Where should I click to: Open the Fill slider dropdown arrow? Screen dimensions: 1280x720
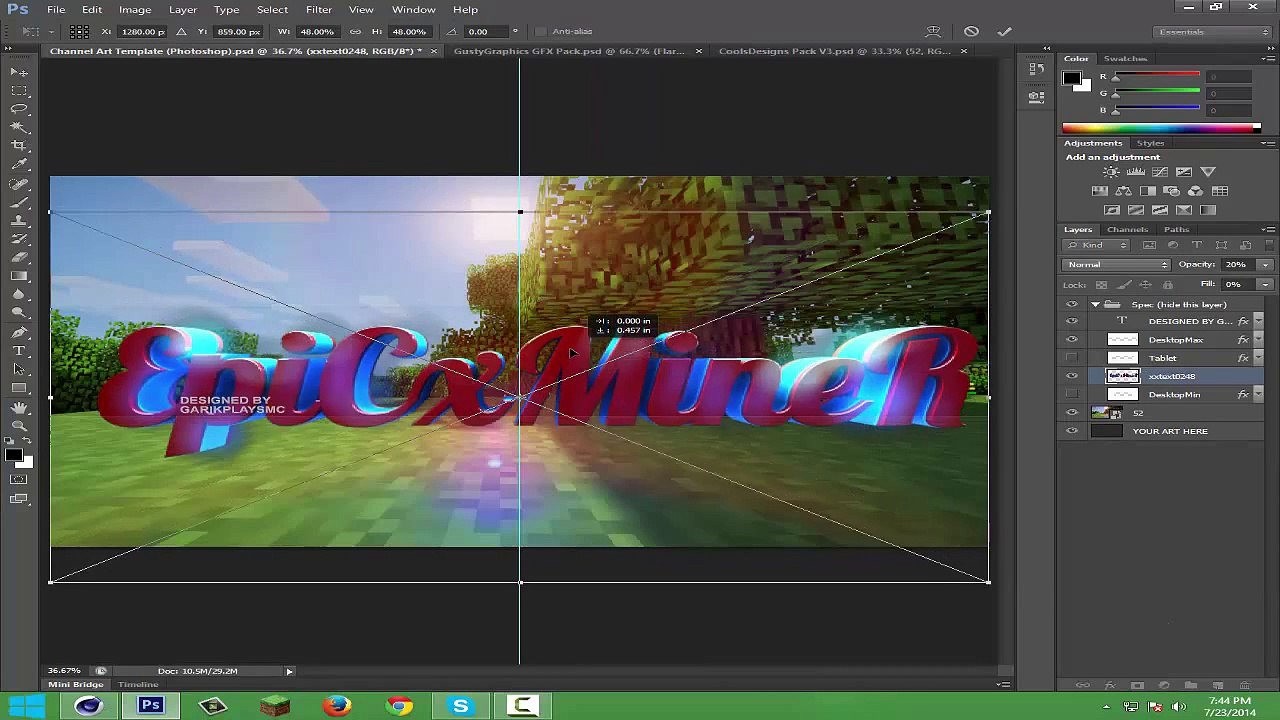(1265, 285)
